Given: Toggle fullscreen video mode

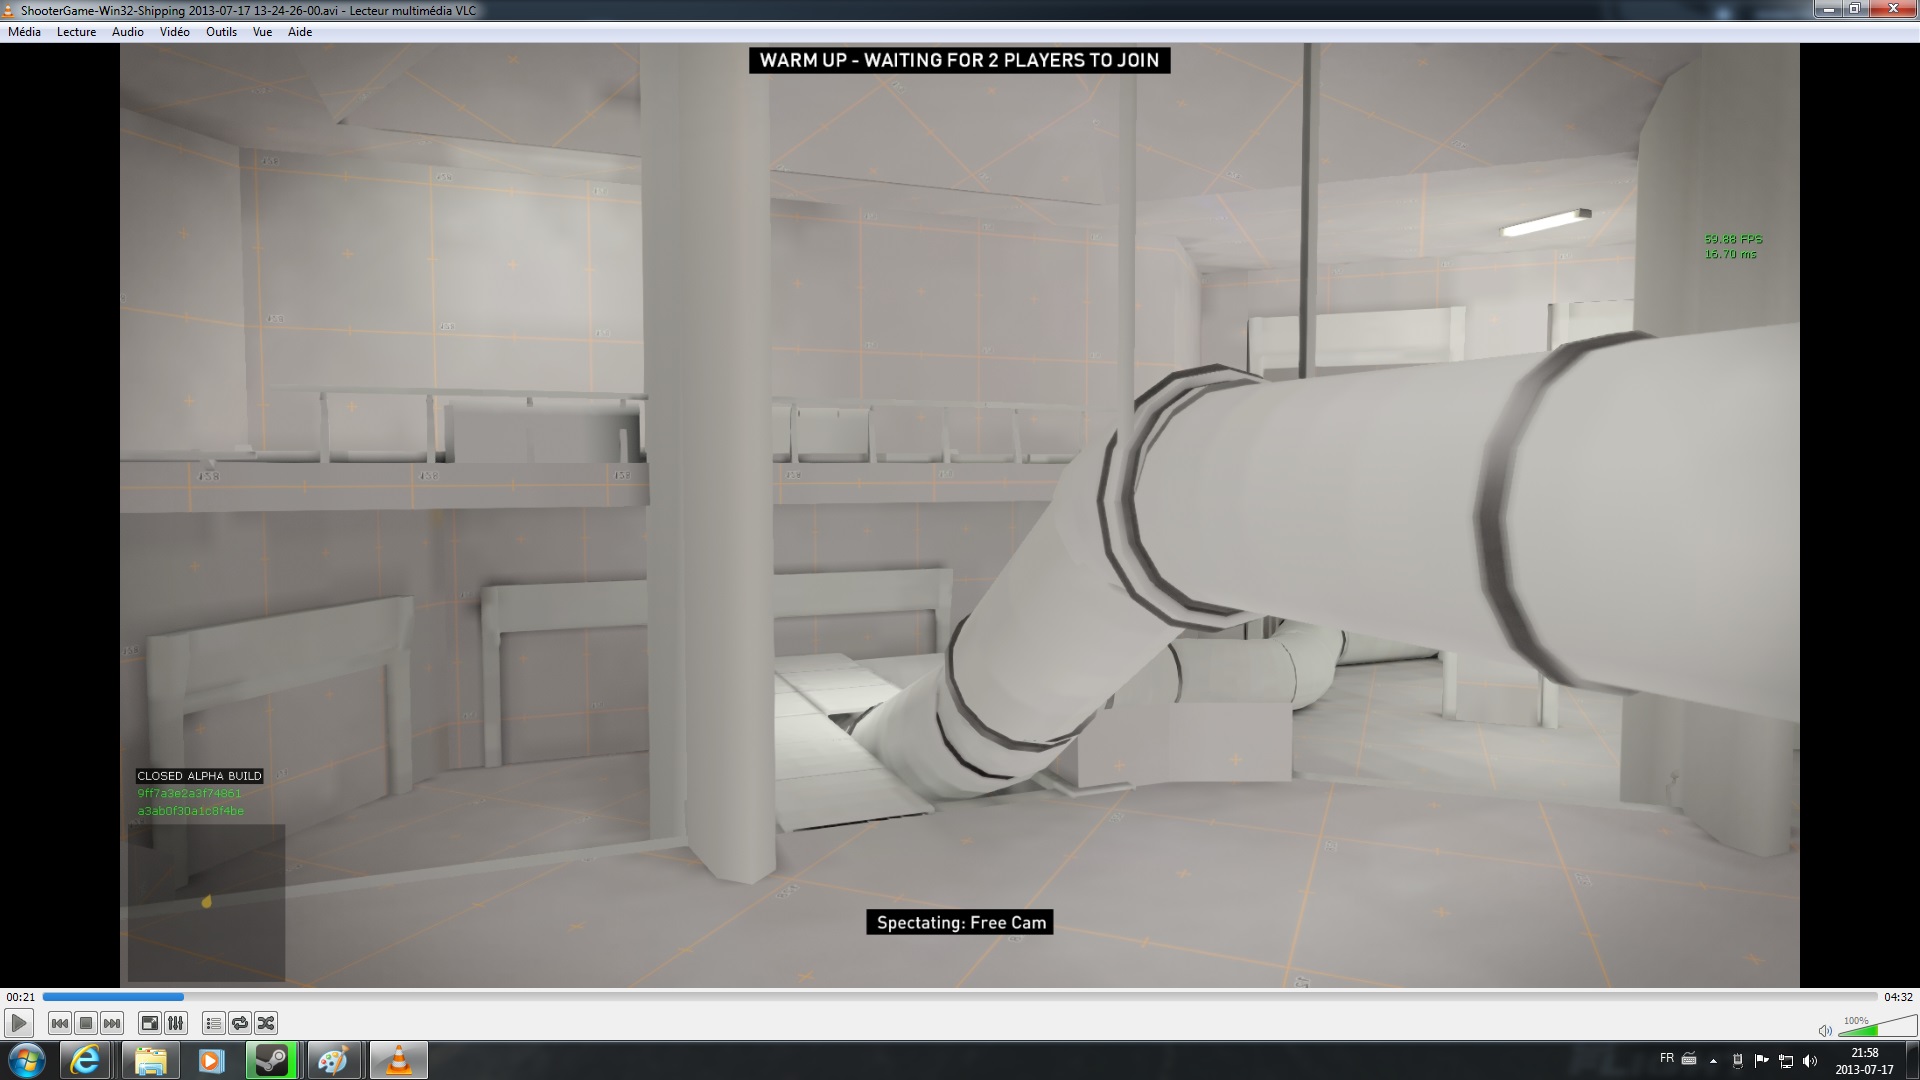Looking at the screenshot, I should (149, 1023).
